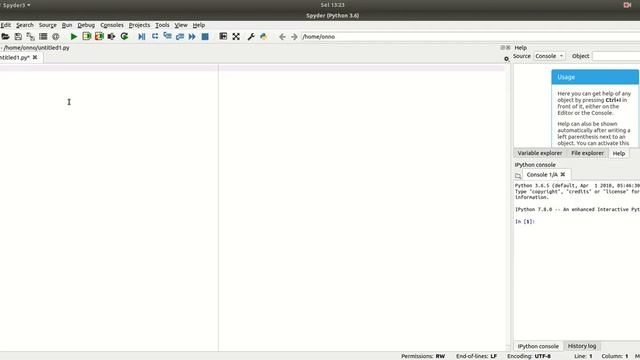
Task: Open the Edit menu
Action: click(6, 25)
